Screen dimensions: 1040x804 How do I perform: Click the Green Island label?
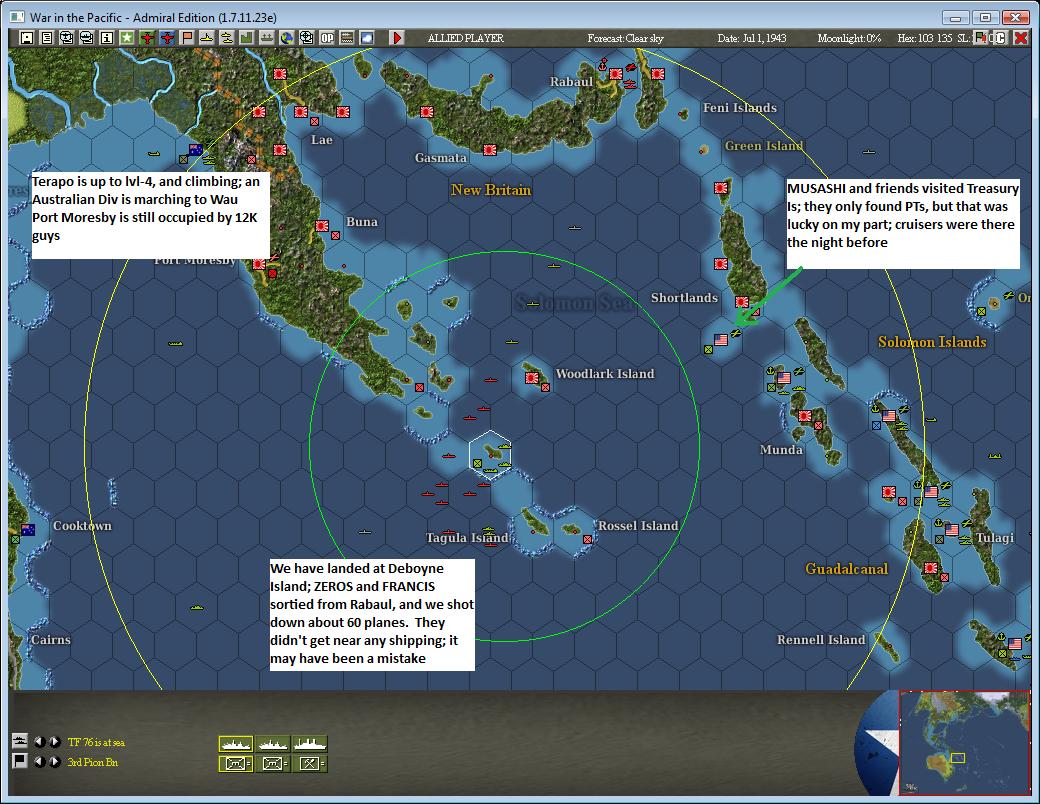point(763,145)
